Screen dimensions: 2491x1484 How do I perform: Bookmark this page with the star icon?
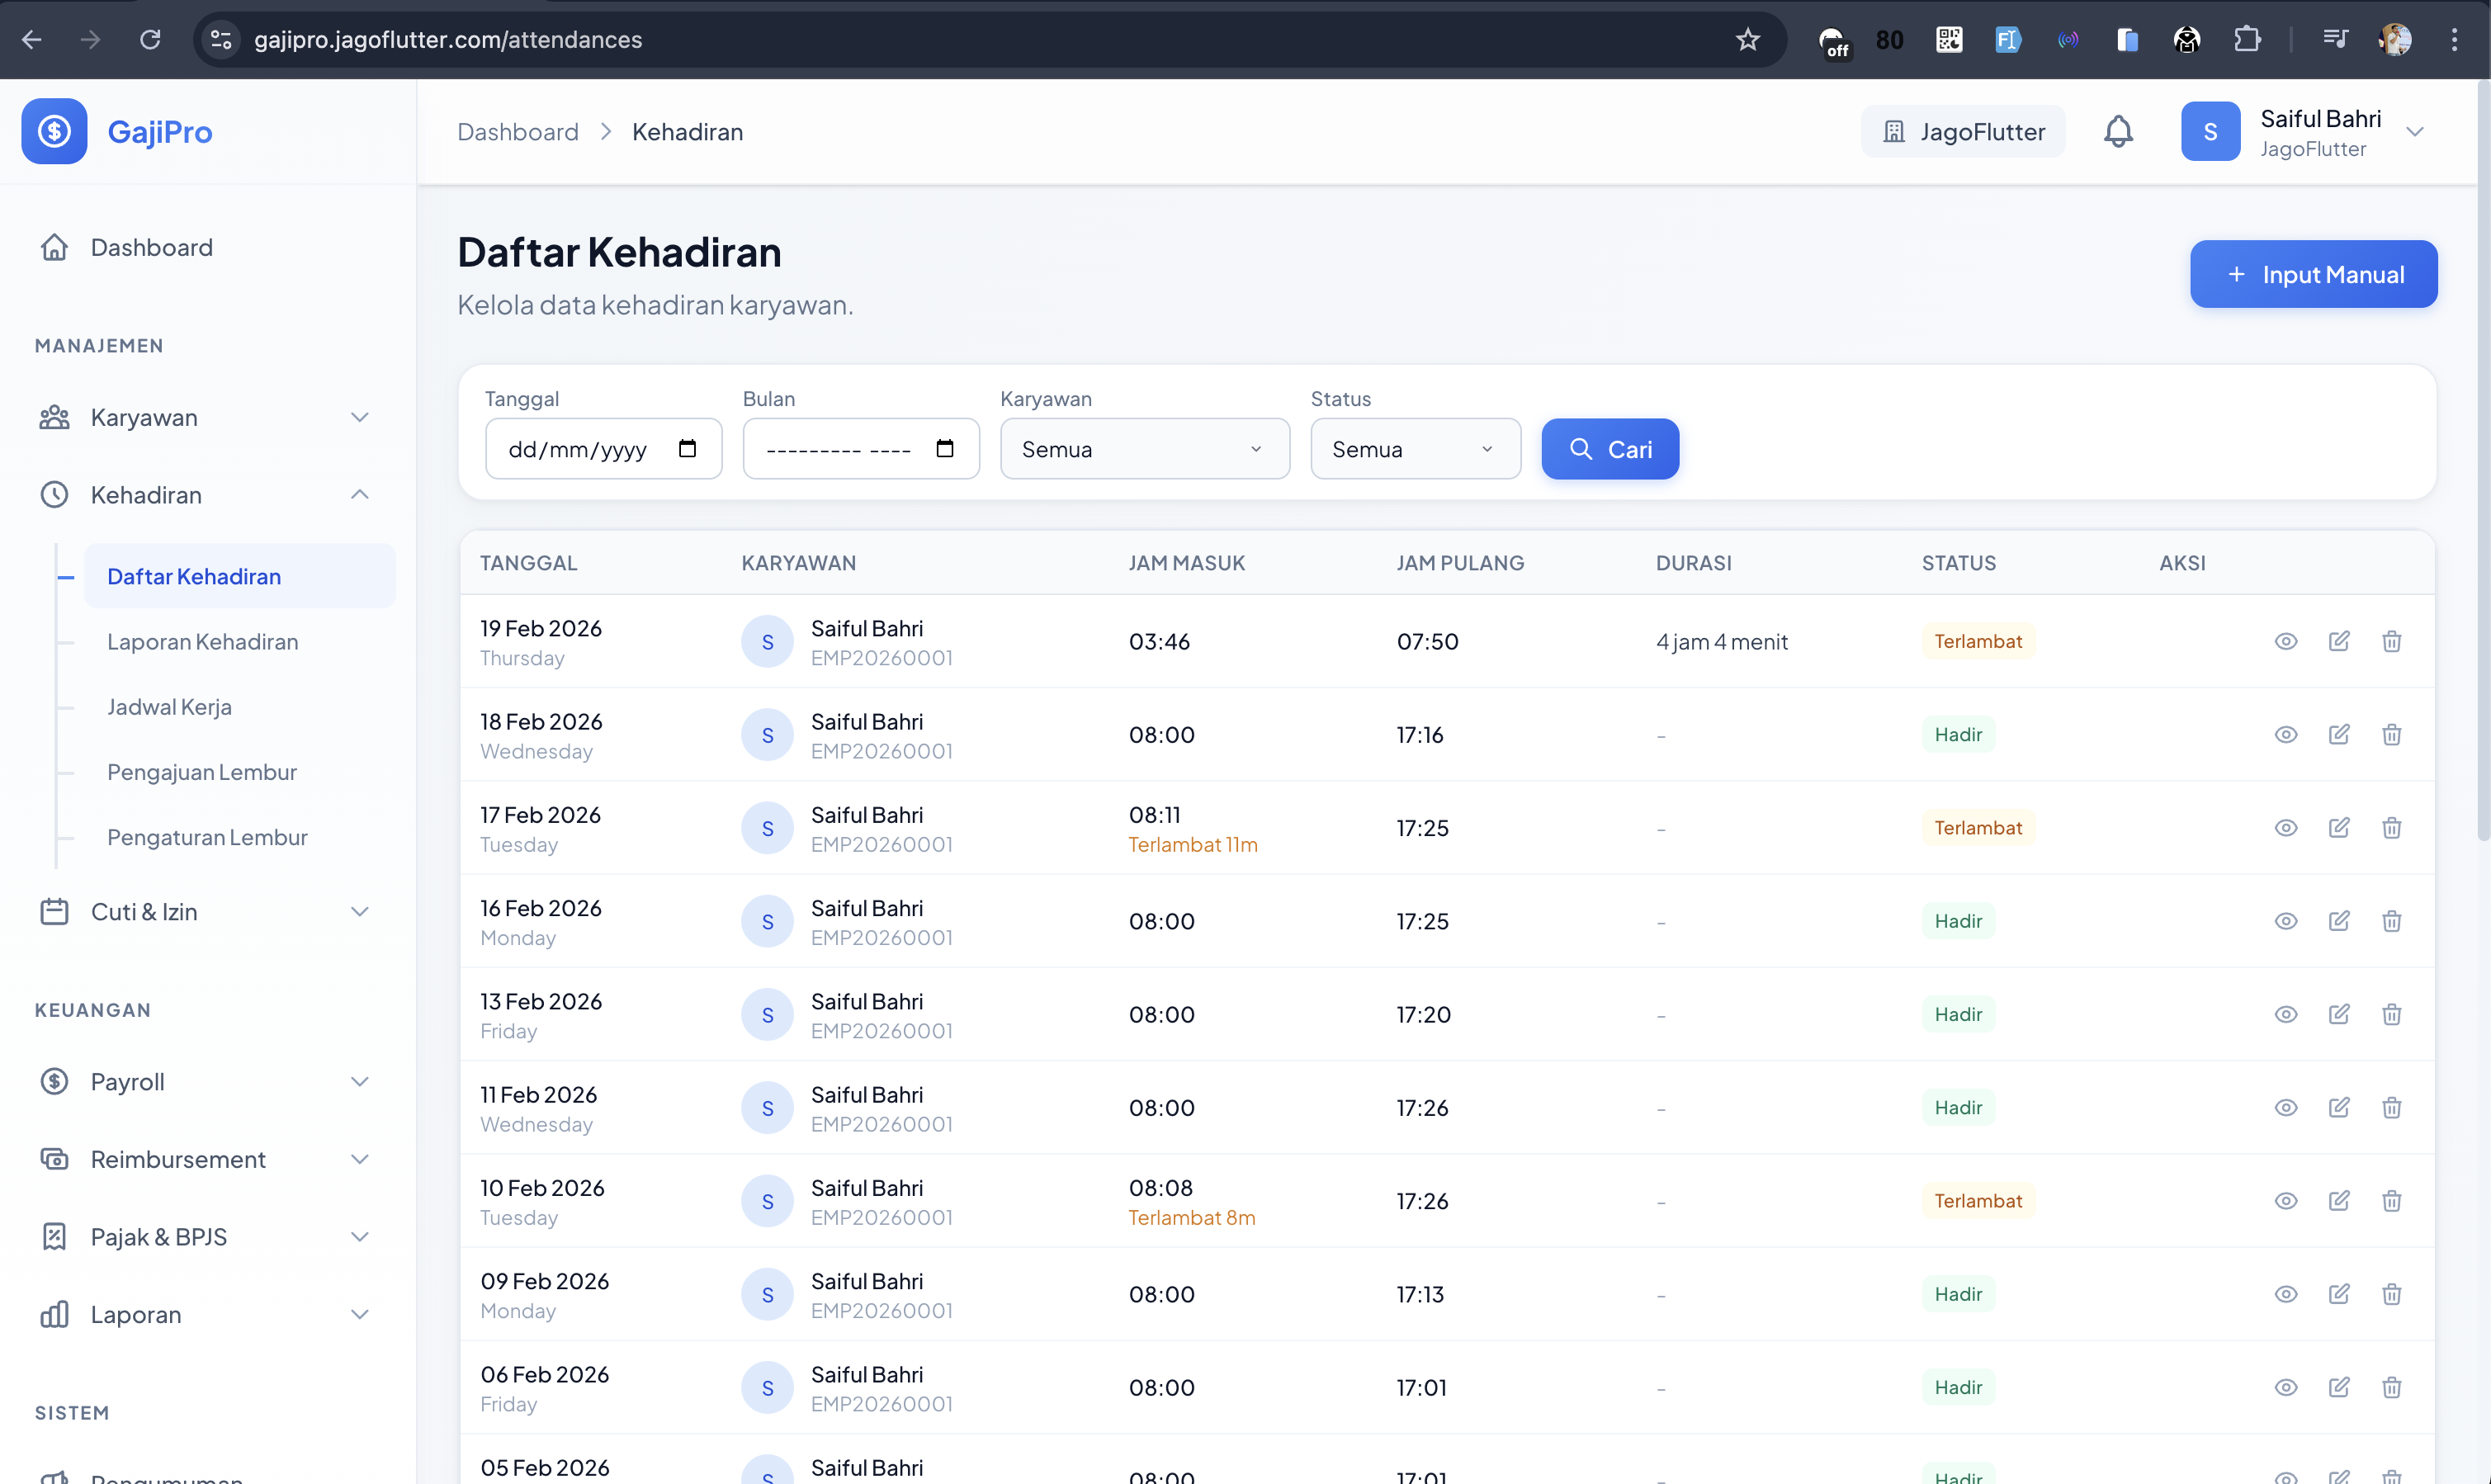(1747, 39)
